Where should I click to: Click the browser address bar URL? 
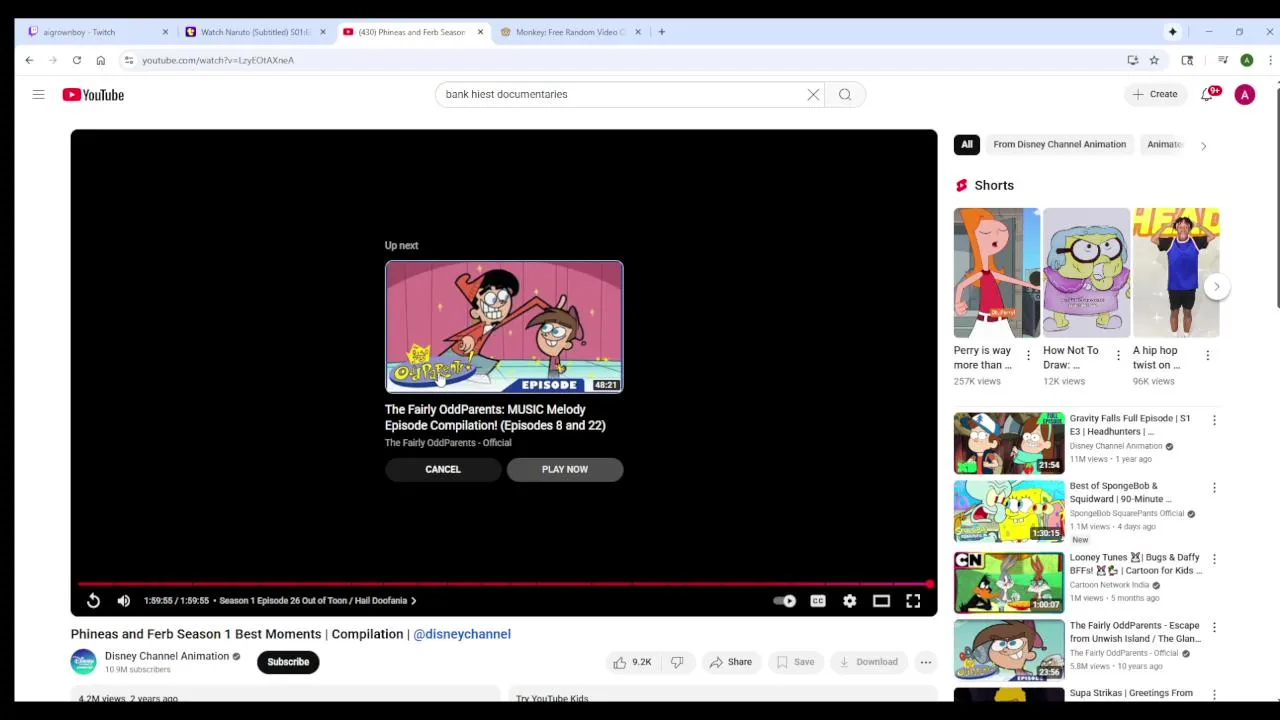(x=218, y=60)
